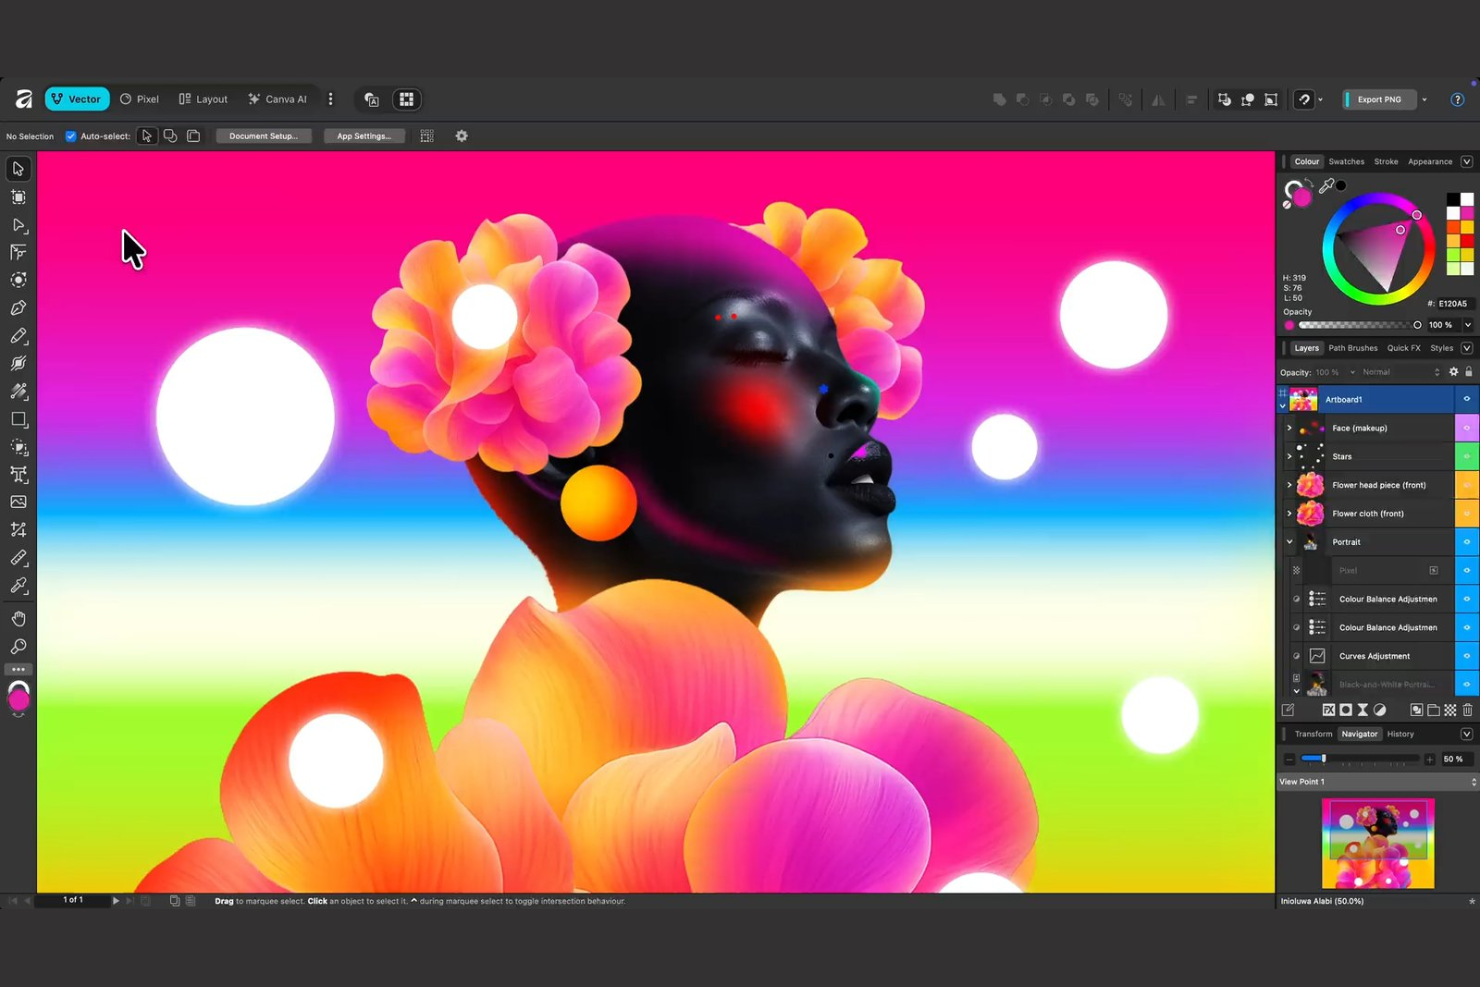The image size is (1480, 987).
Task: Hide the Face (makeup) layer
Action: pyautogui.click(x=1467, y=428)
